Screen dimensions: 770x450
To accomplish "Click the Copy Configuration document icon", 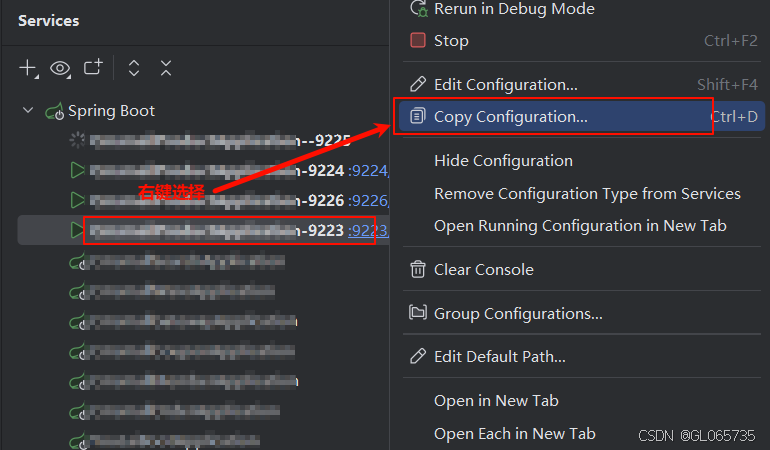I will tap(417, 116).
